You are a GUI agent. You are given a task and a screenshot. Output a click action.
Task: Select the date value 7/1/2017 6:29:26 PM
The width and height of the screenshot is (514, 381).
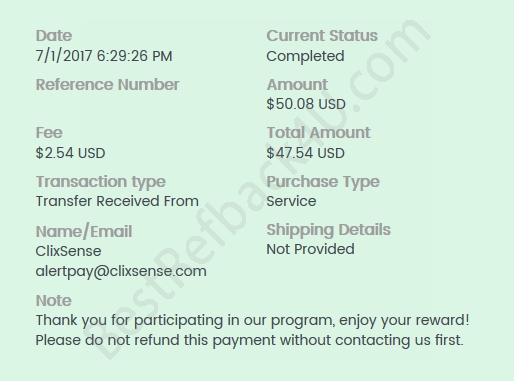pos(104,56)
